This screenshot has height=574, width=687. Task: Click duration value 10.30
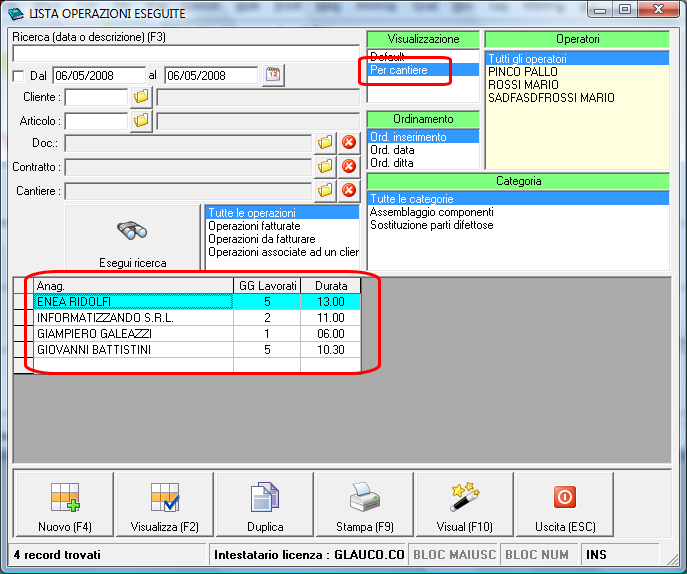tap(331, 350)
